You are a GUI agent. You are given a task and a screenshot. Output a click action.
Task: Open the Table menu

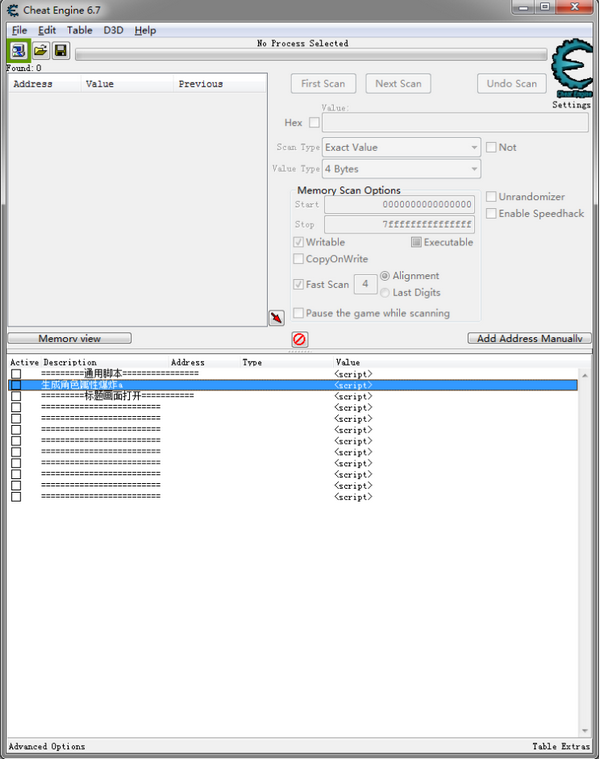(79, 30)
